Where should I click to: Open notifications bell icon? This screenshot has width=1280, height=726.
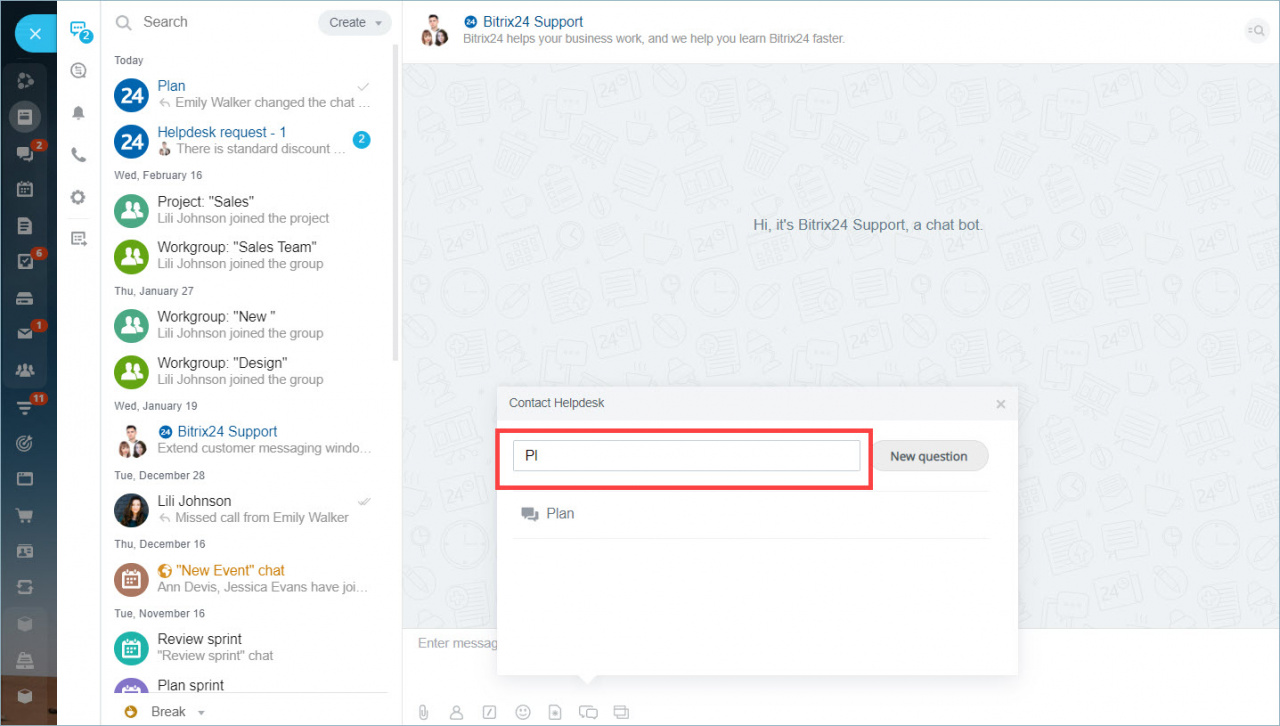tap(79, 113)
